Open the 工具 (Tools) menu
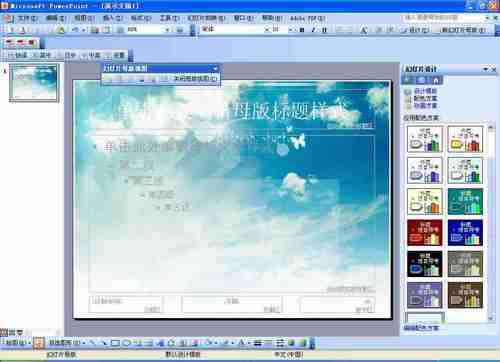 tap(169, 18)
